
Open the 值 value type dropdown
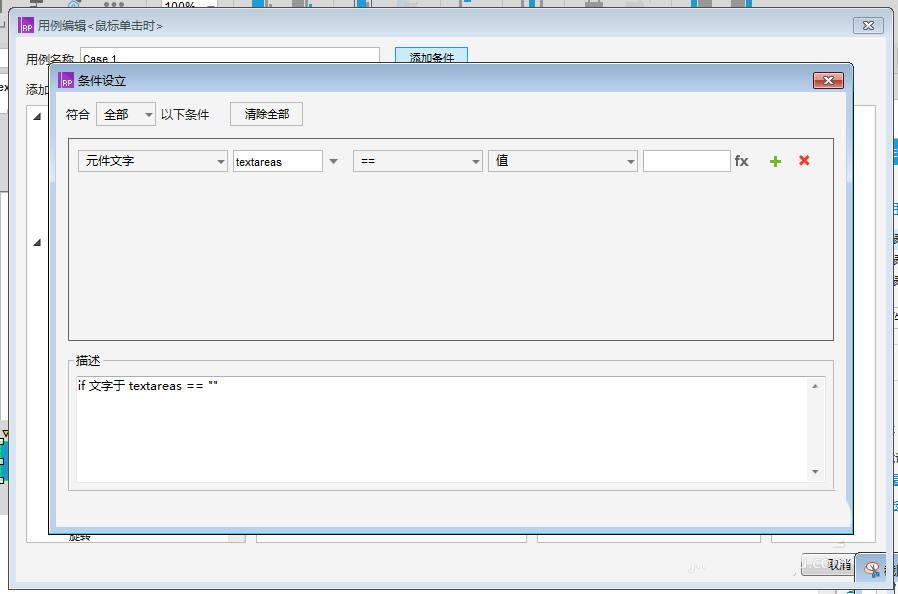point(562,160)
